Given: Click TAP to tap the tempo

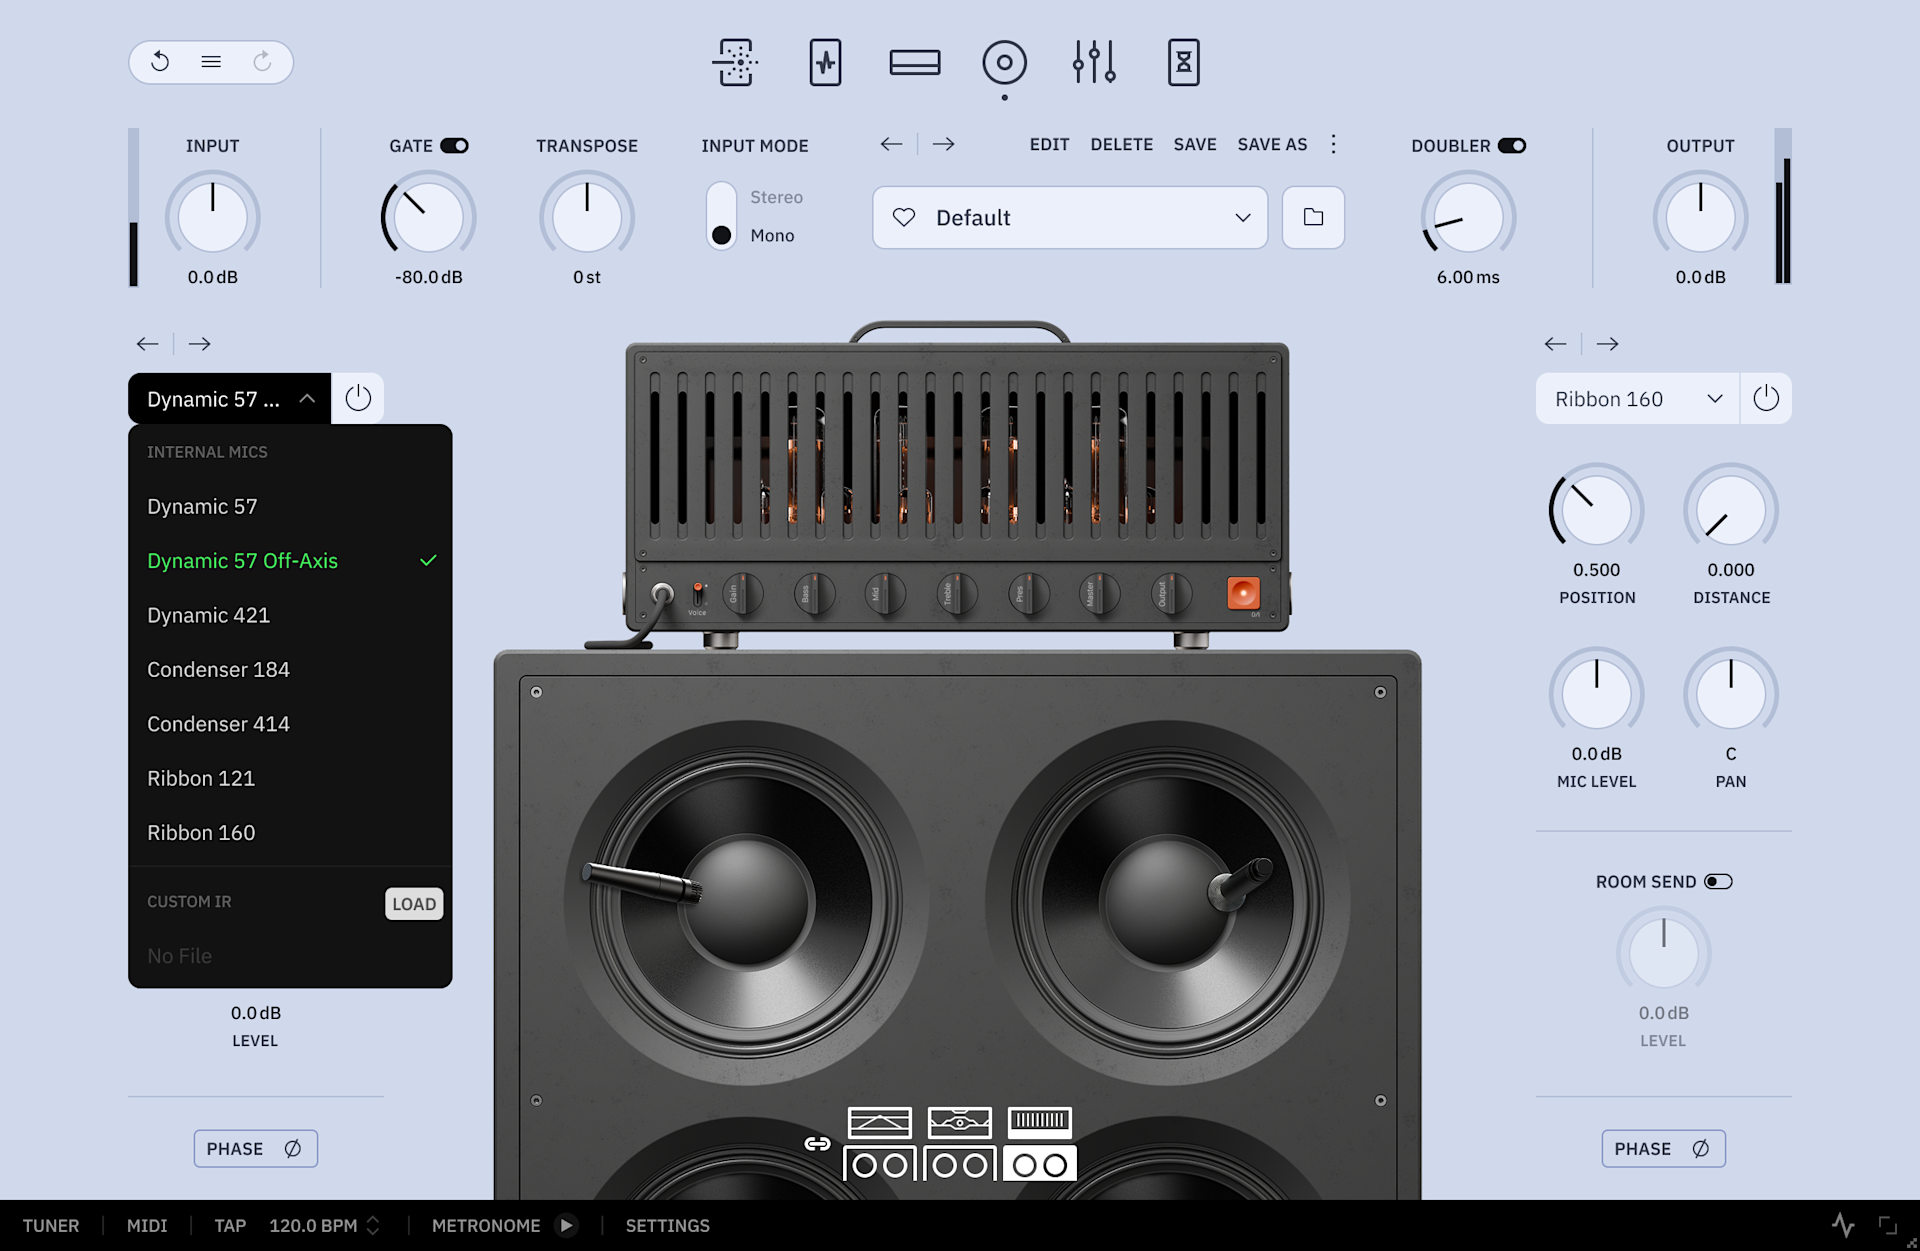Looking at the screenshot, I should pyautogui.click(x=230, y=1225).
